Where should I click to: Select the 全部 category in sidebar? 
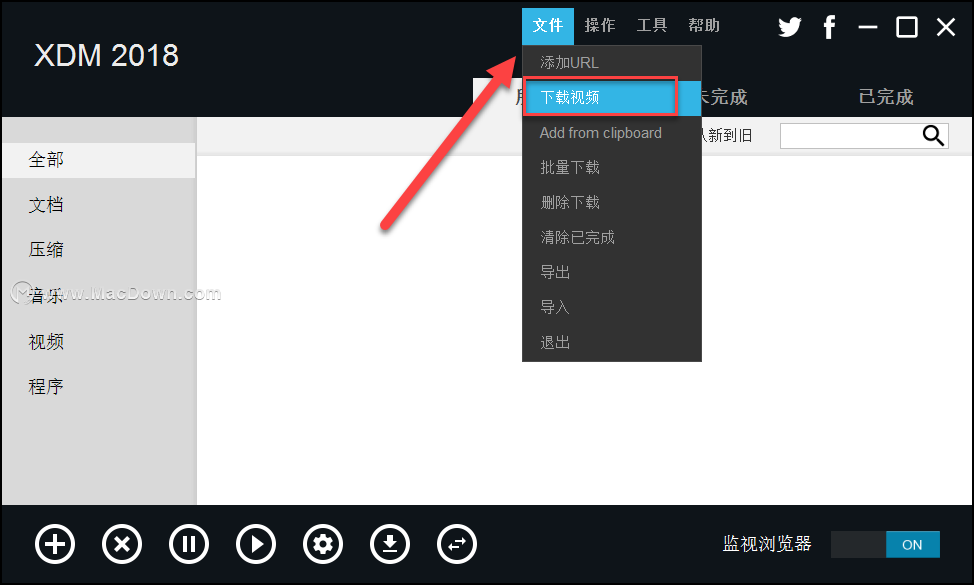(x=99, y=160)
